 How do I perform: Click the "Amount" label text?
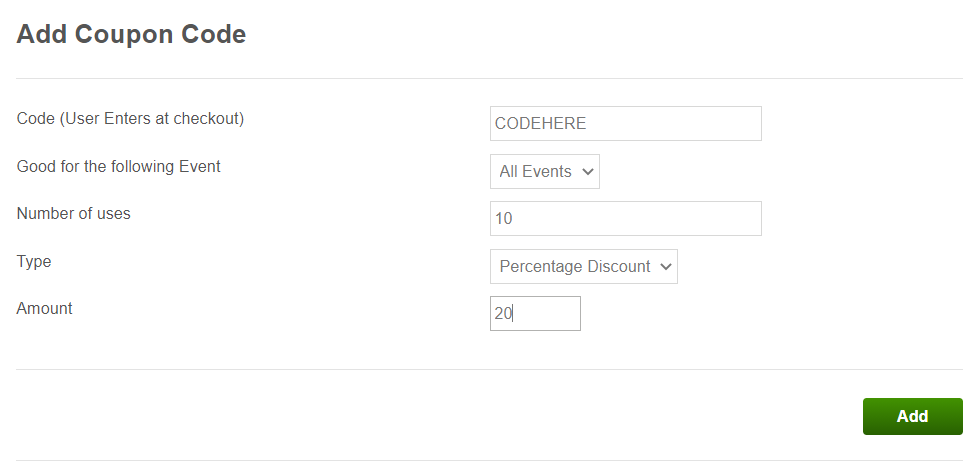coord(45,308)
